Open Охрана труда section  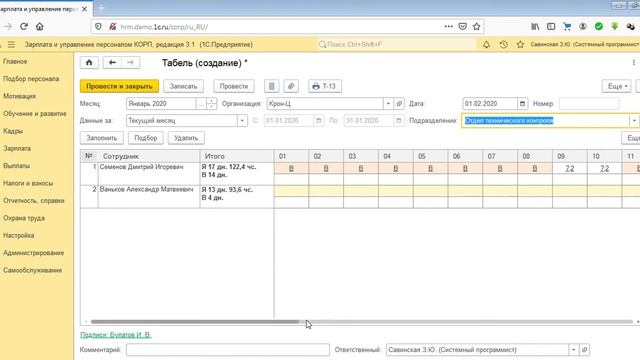tap(24, 218)
